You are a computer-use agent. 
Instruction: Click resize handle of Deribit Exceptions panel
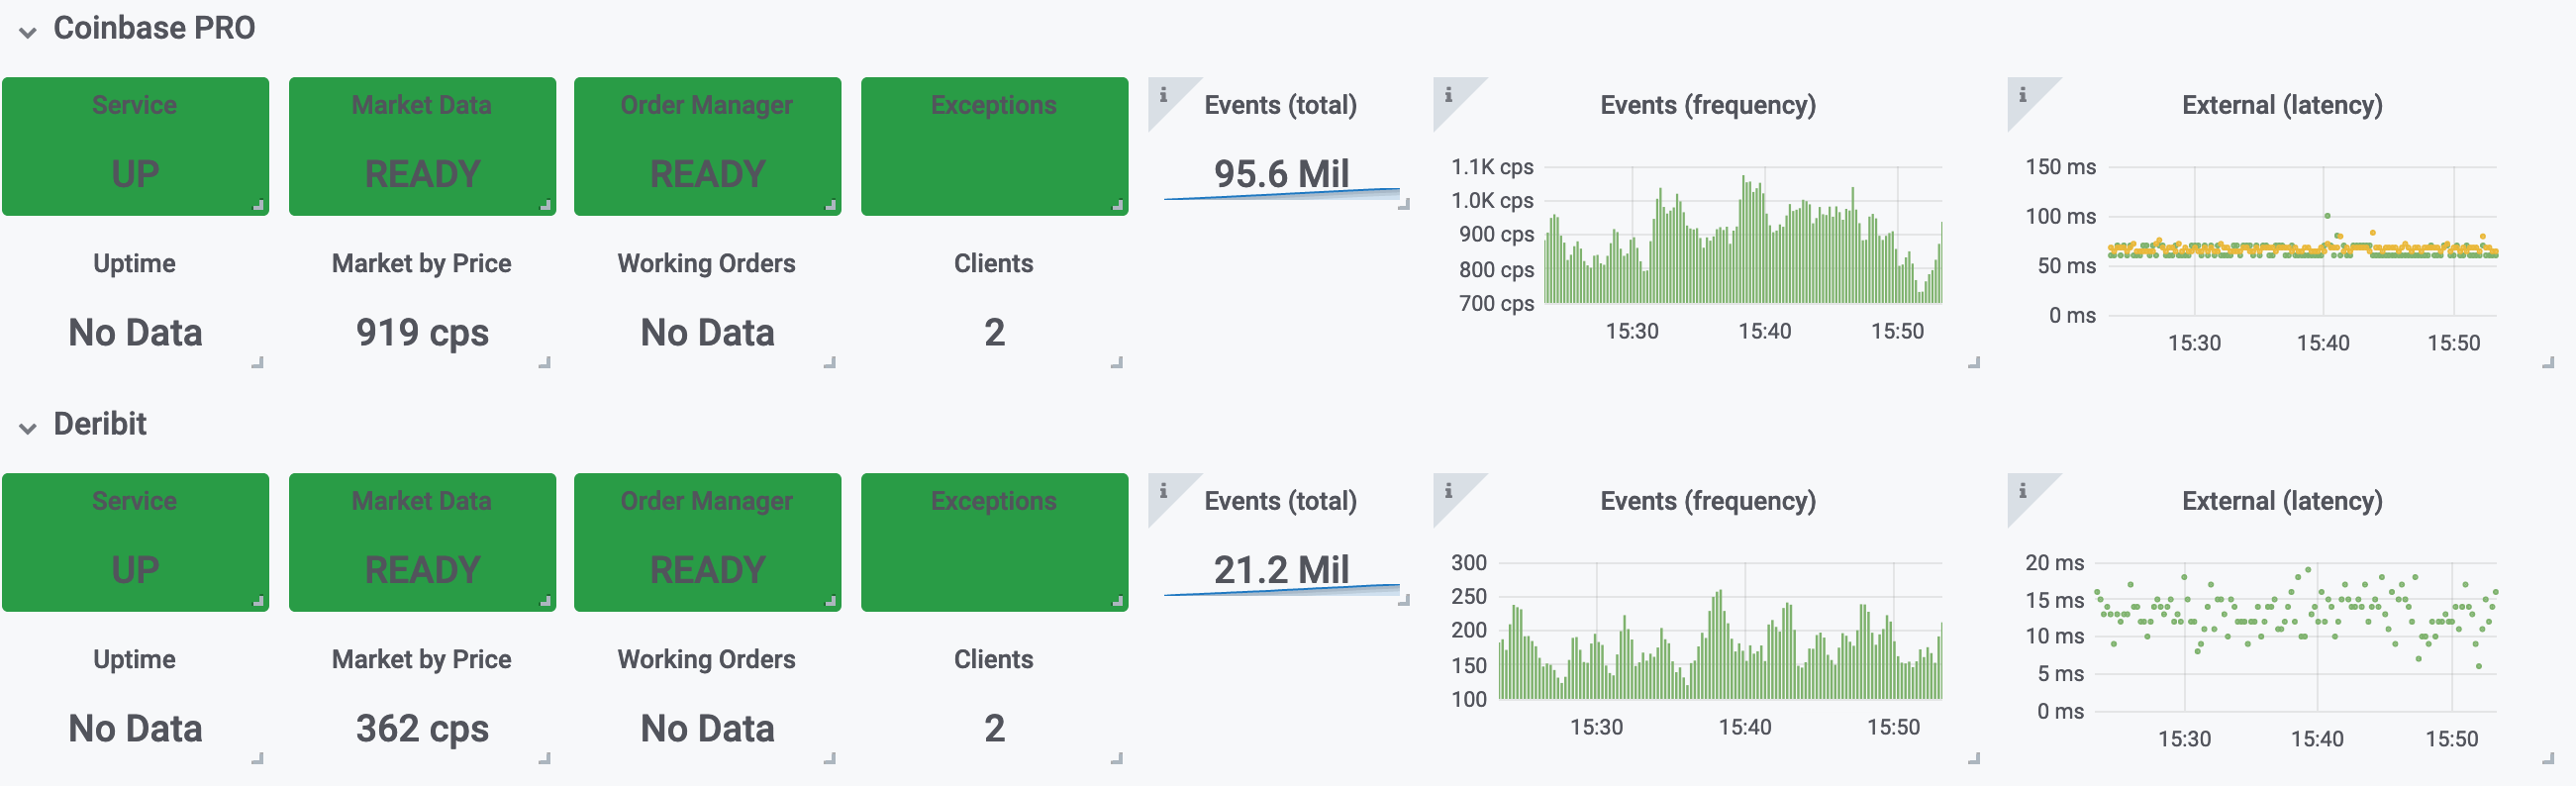pyautogui.click(x=1117, y=601)
